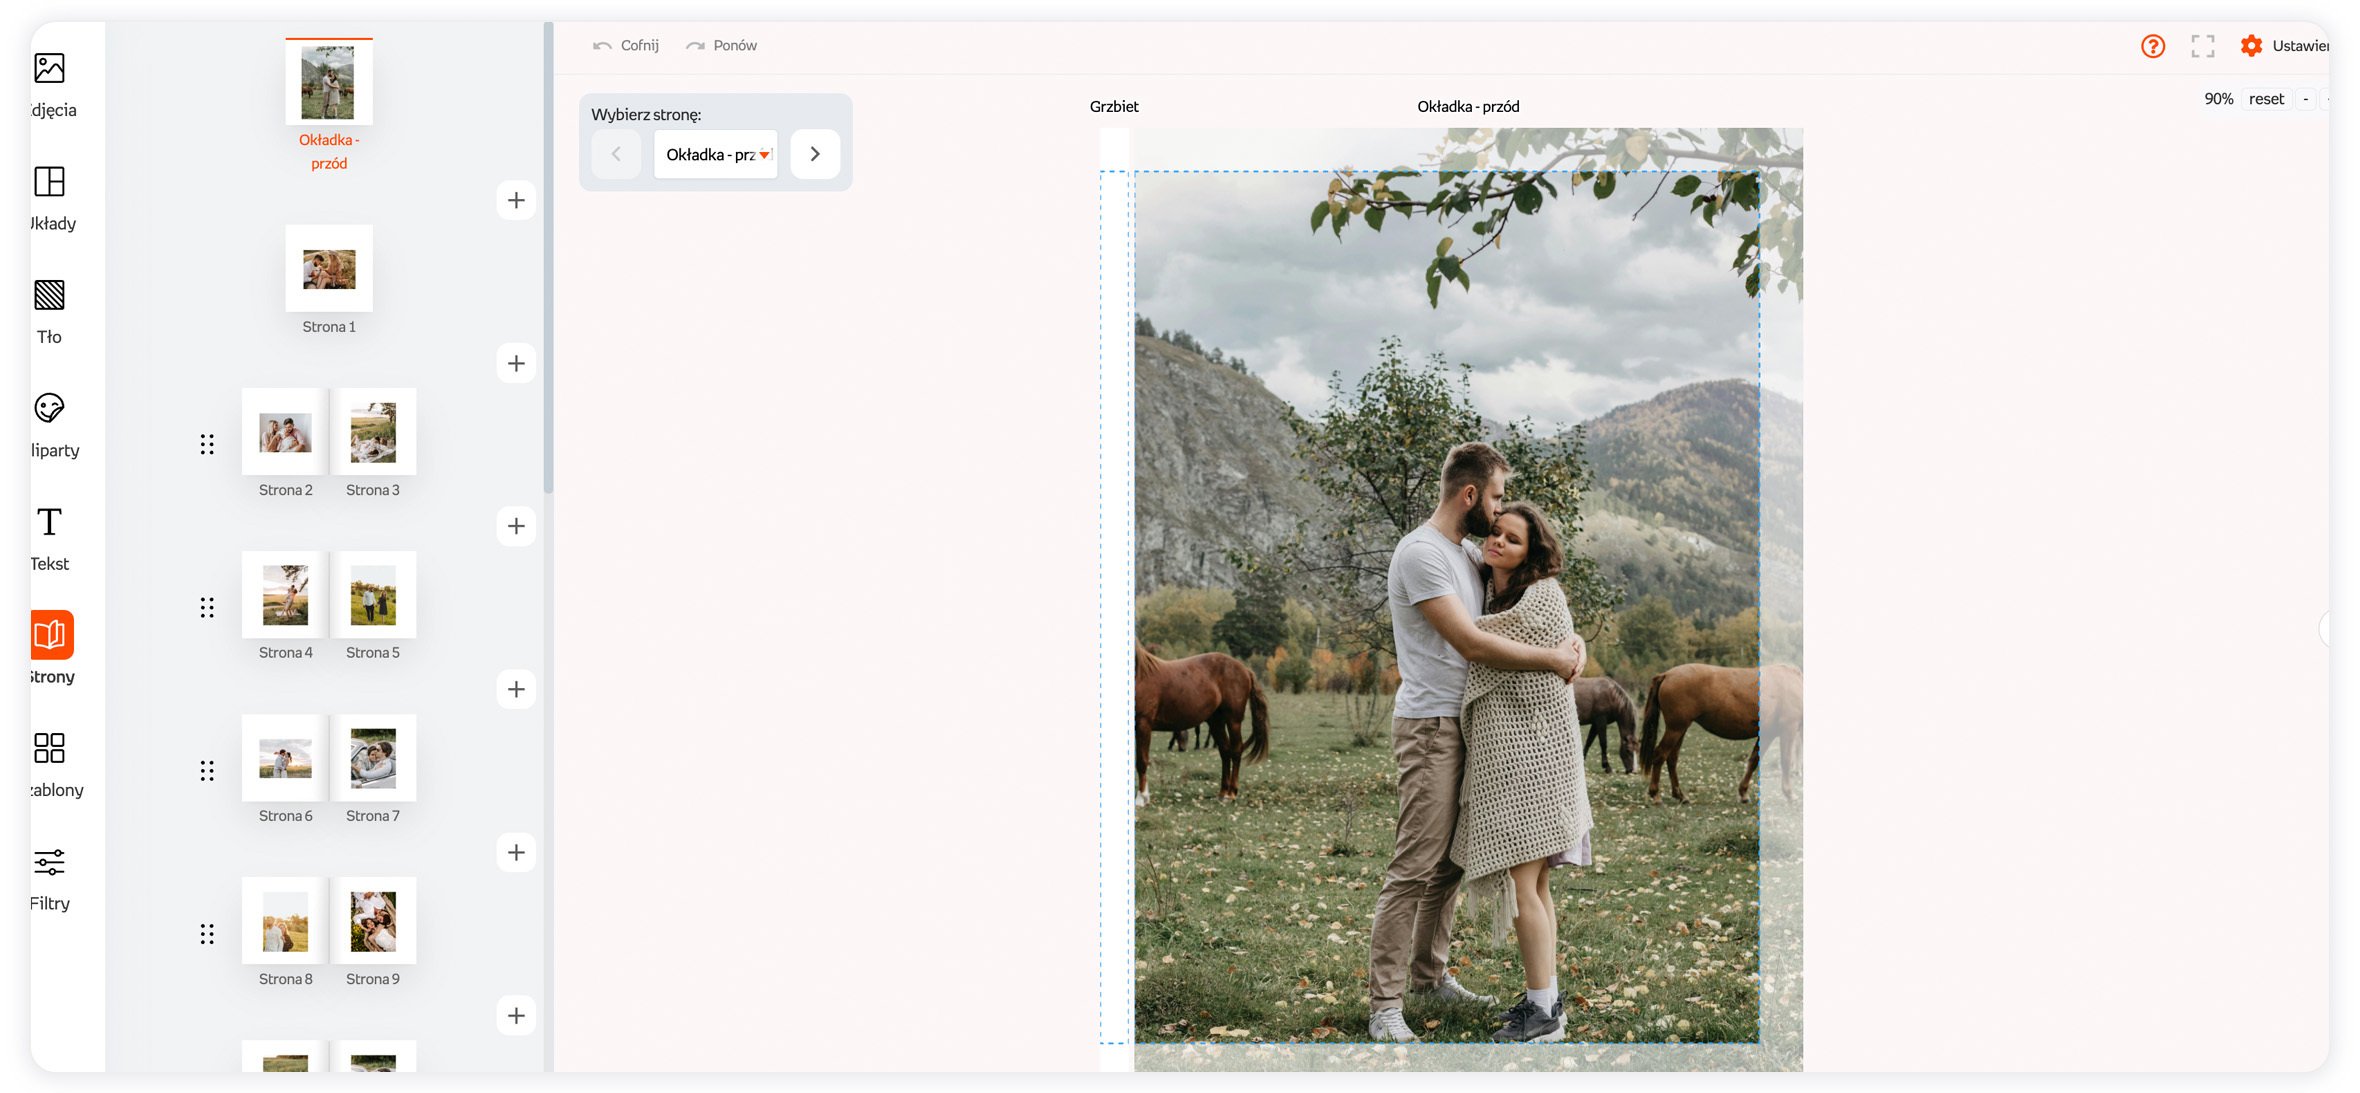
Task: Select the Strona 3 thumbnail
Action: [373, 432]
